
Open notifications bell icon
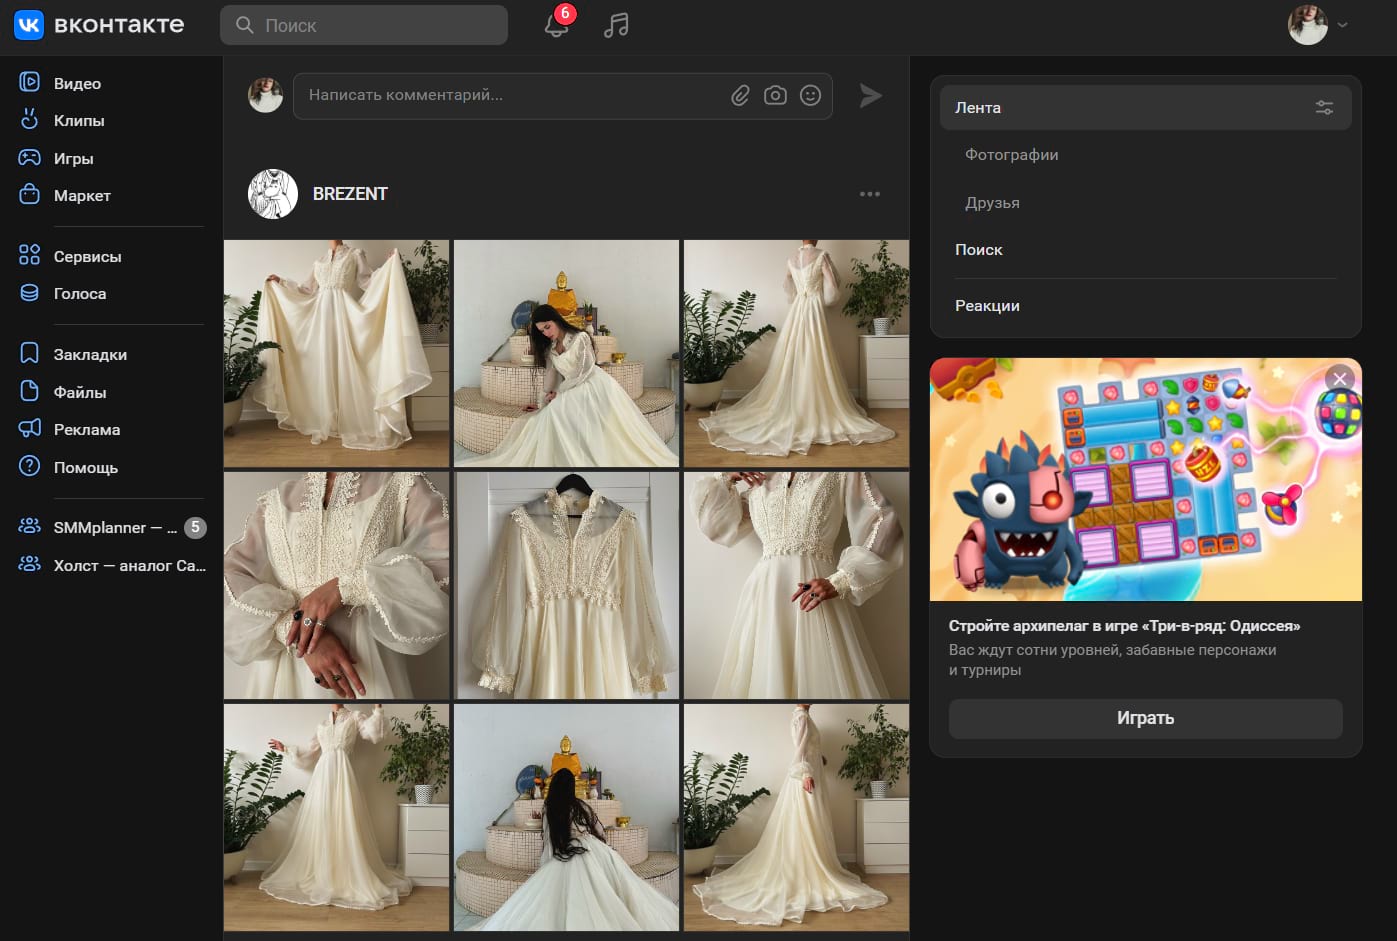coord(556,25)
